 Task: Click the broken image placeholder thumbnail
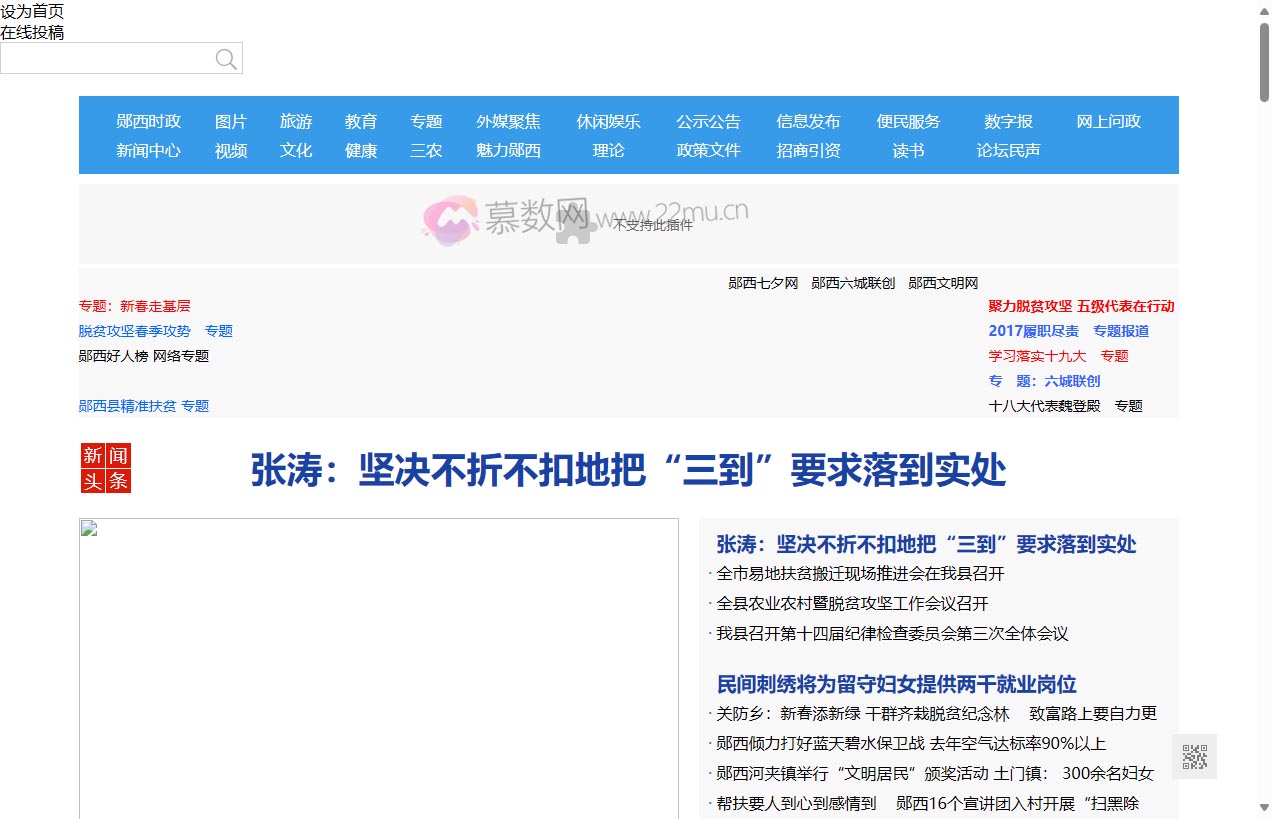pos(89,528)
